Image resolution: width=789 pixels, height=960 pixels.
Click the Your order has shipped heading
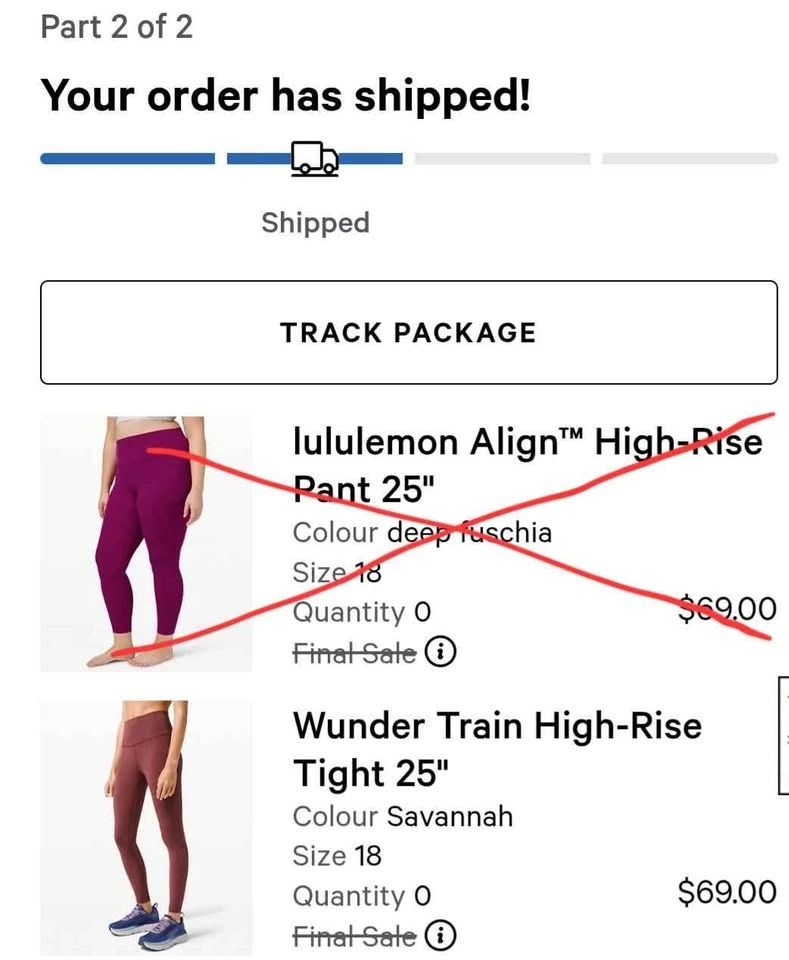pos(285,97)
